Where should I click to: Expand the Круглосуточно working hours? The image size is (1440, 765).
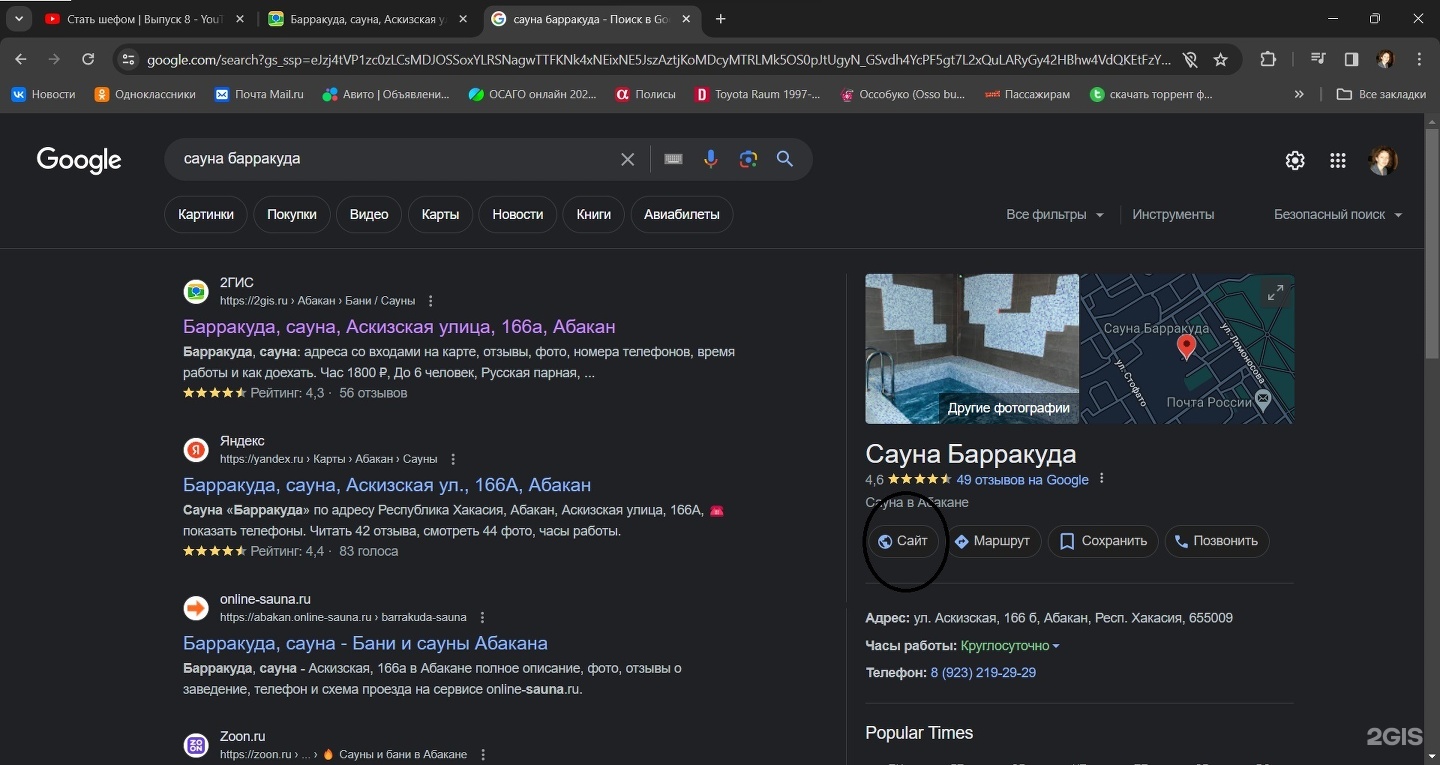[1010, 646]
